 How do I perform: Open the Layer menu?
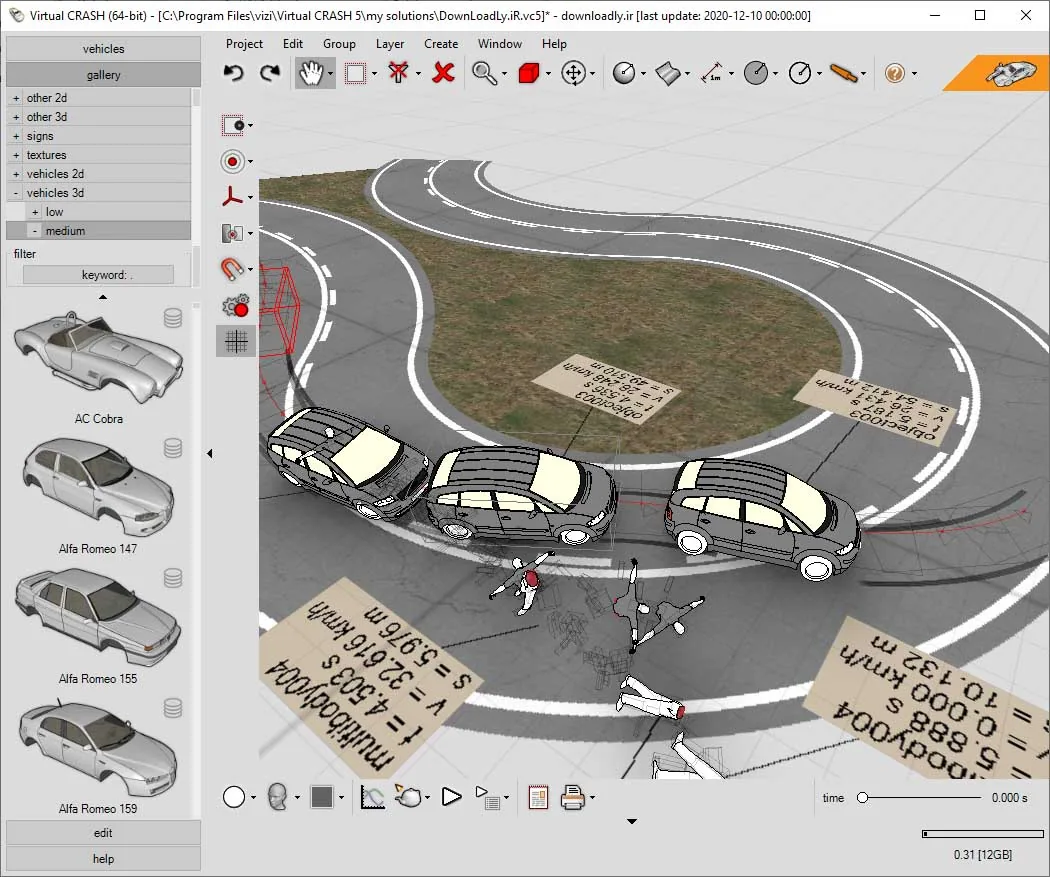click(390, 44)
